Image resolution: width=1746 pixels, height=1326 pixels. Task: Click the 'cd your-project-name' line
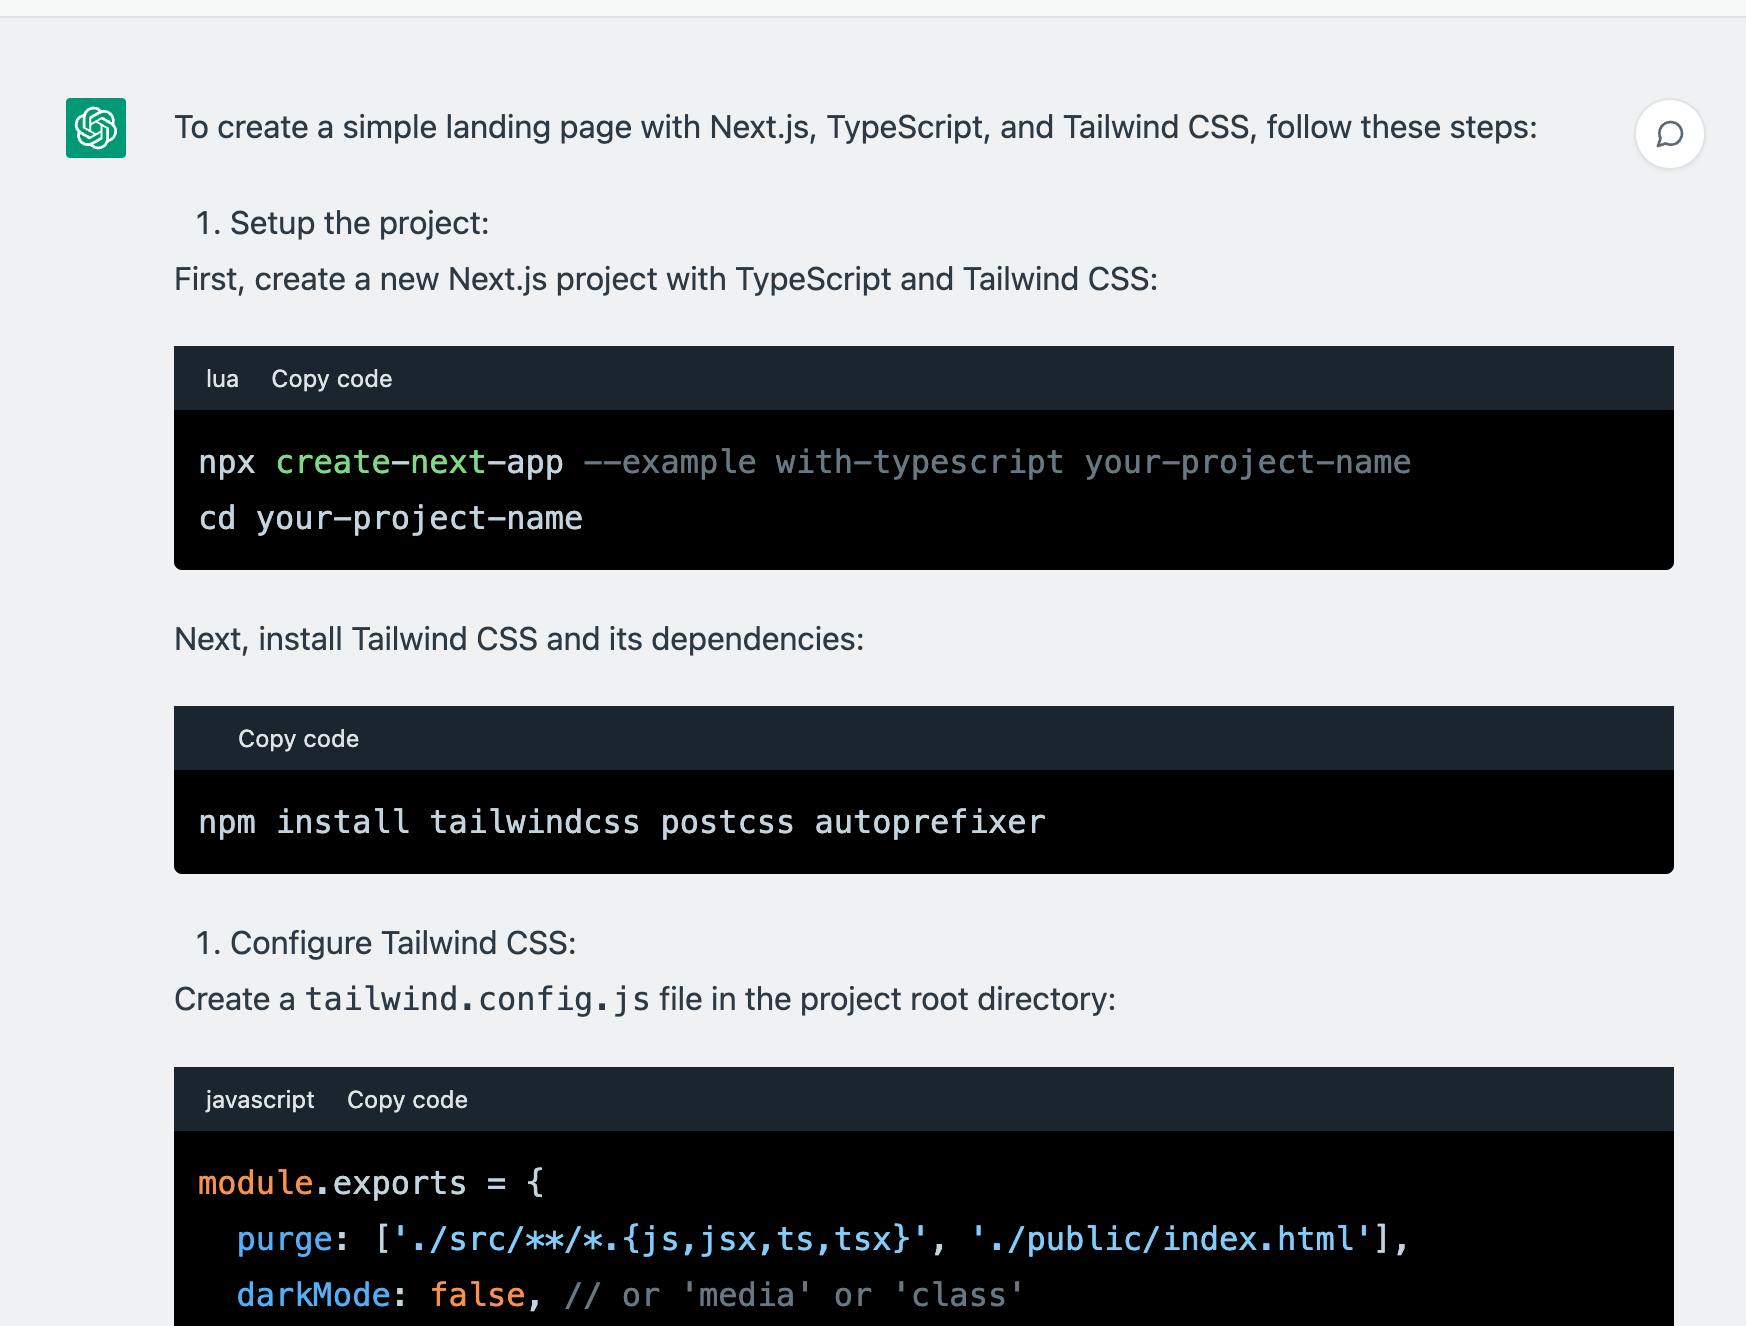[x=390, y=518]
